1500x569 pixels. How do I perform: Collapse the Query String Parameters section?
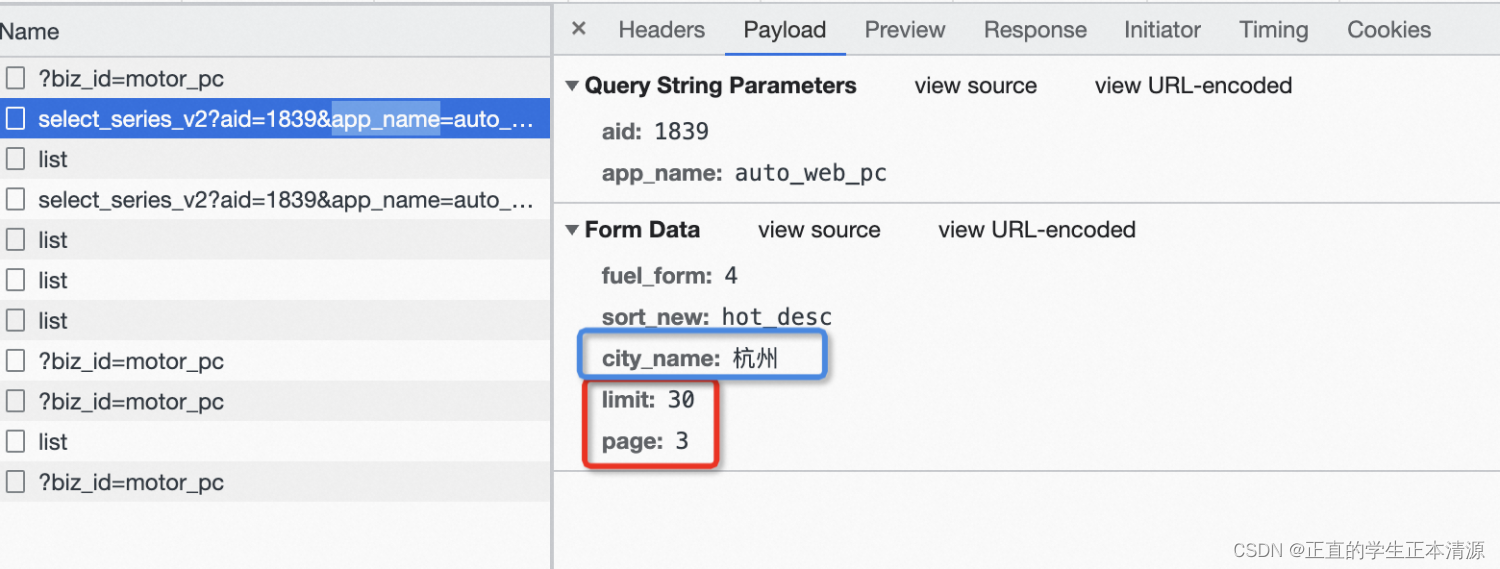(573, 86)
